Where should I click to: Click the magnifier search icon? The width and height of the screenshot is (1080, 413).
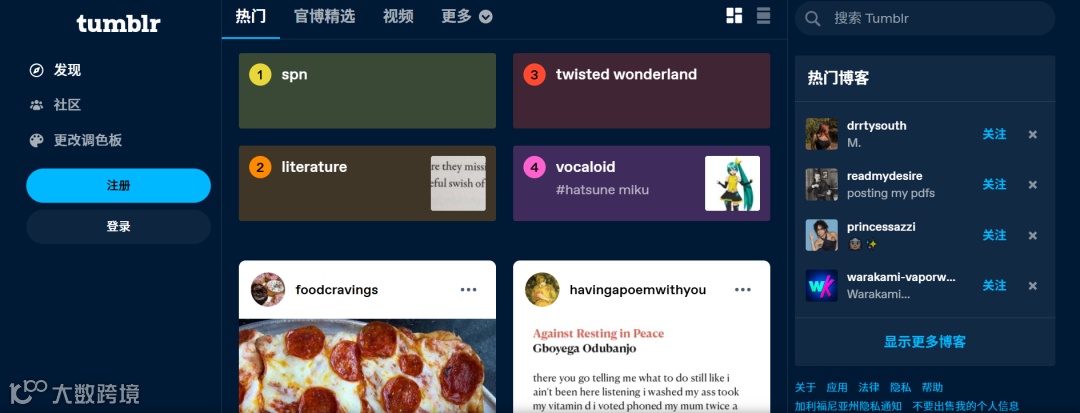click(813, 19)
